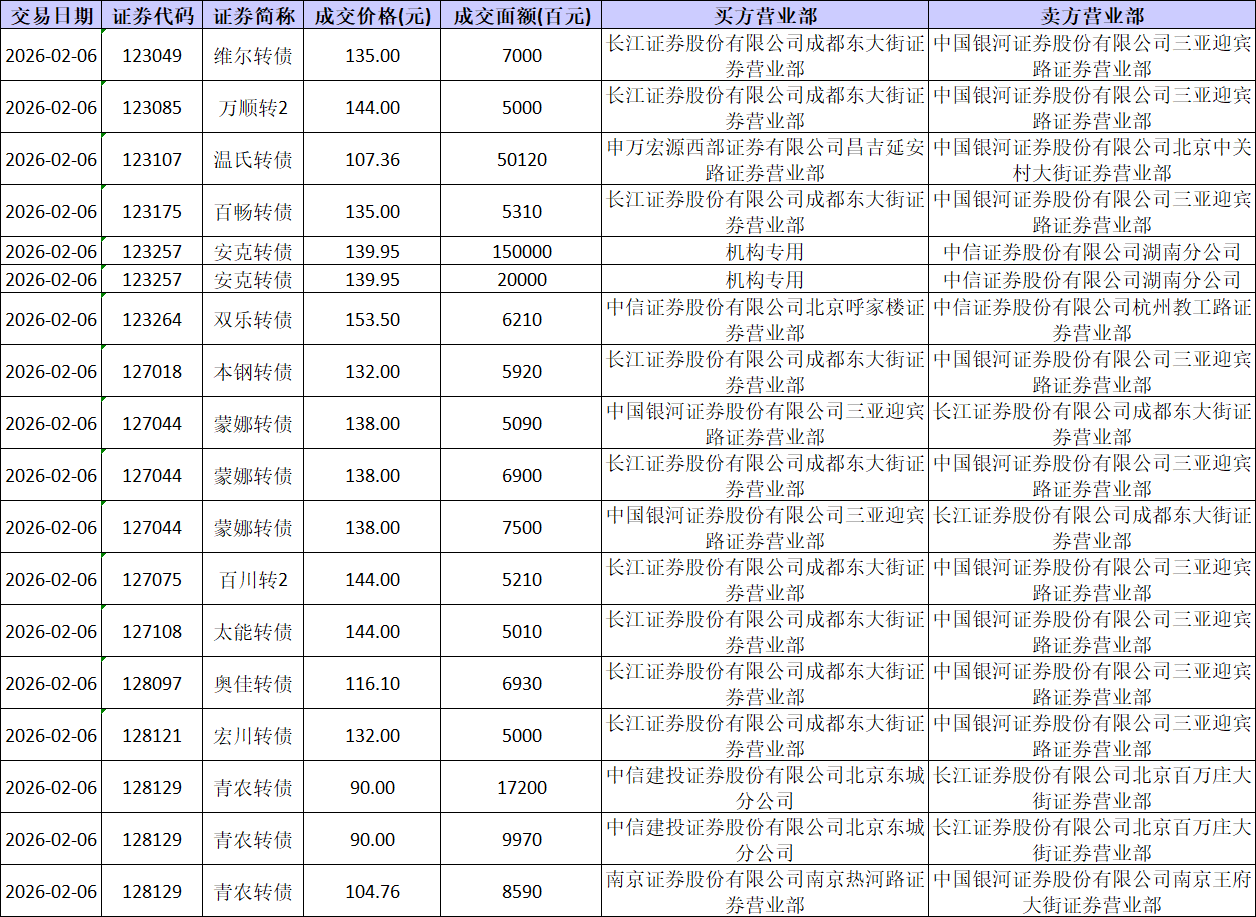Click face amount 6930
The width and height of the screenshot is (1256, 917).
(522, 684)
